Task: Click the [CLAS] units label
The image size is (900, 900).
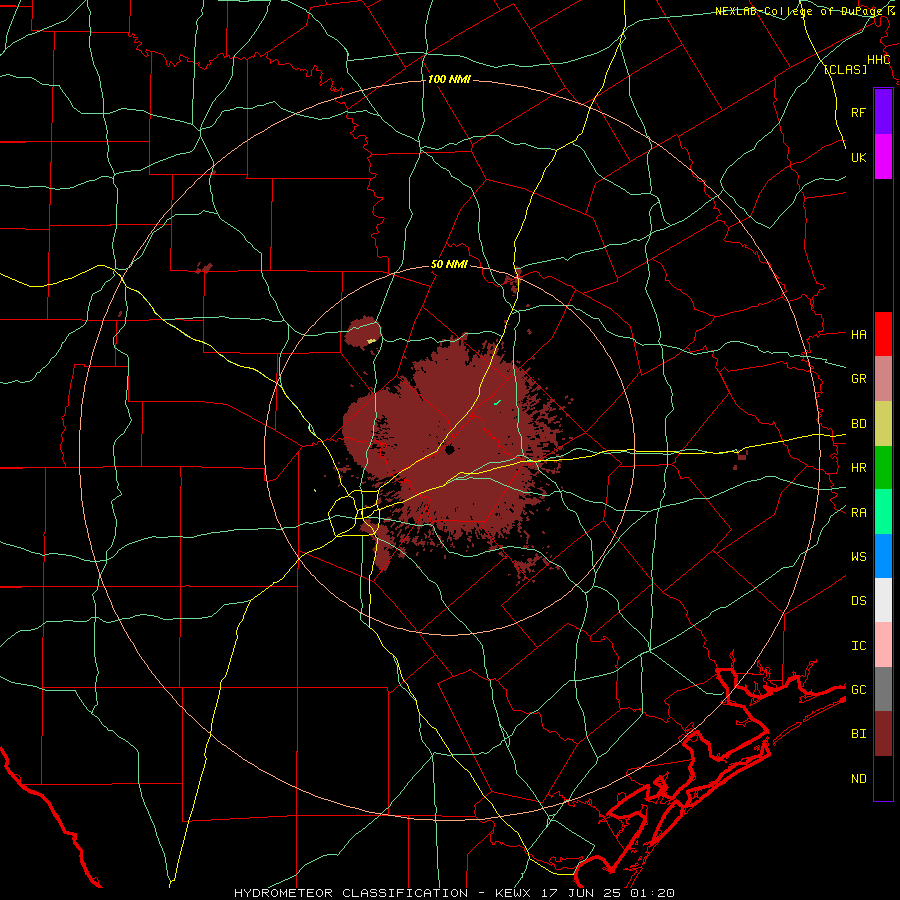Action: click(x=845, y=69)
